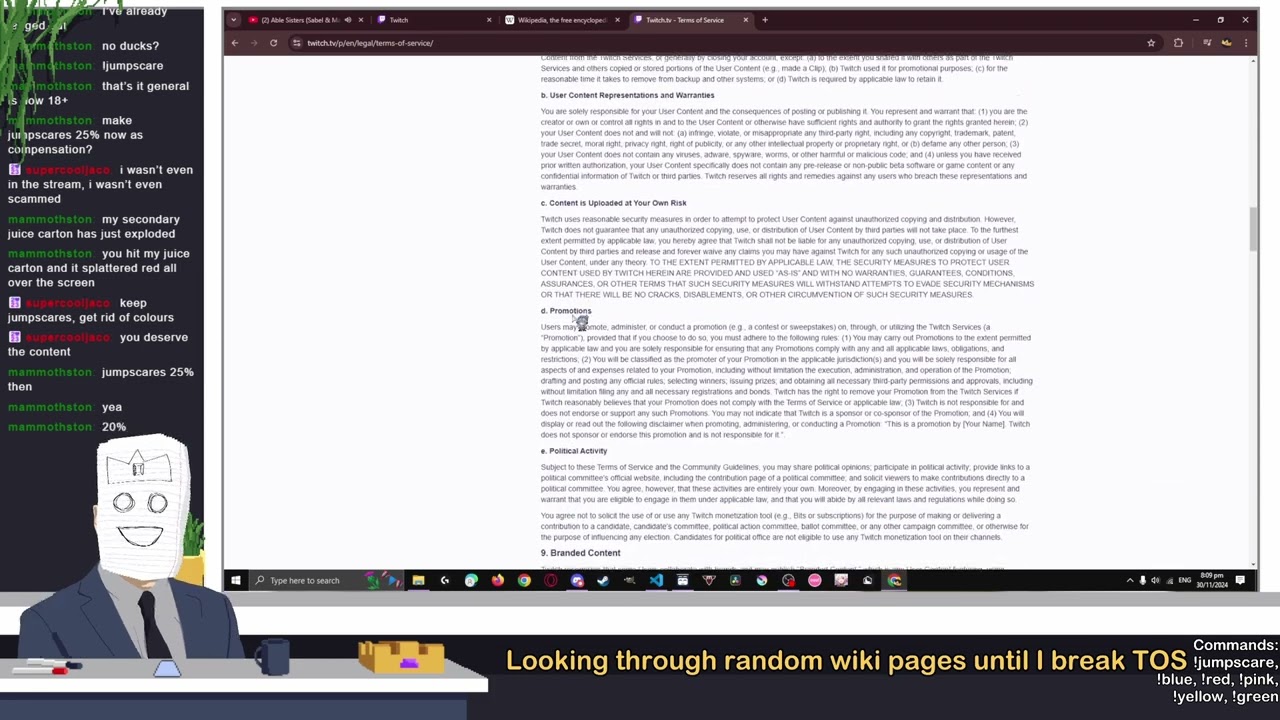The height and width of the screenshot is (720, 1280).
Task: Click the 'my secondary juice carton has just exploded' message
Action: [94, 226]
